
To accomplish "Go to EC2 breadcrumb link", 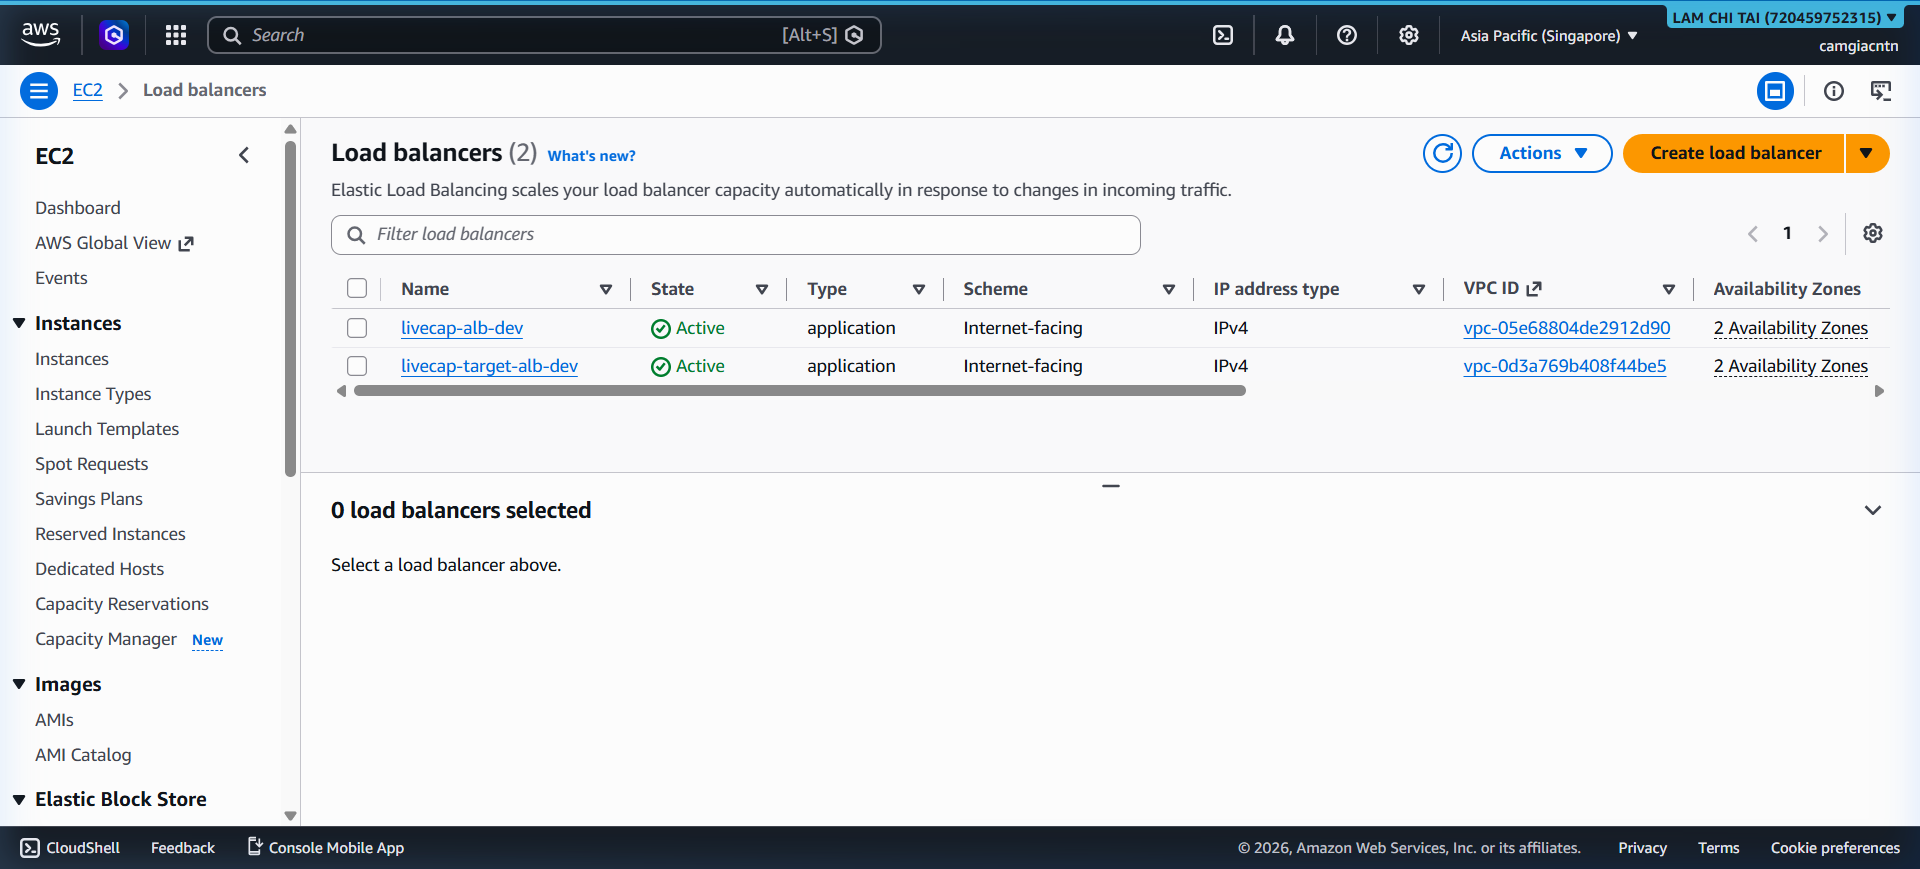I will point(88,90).
